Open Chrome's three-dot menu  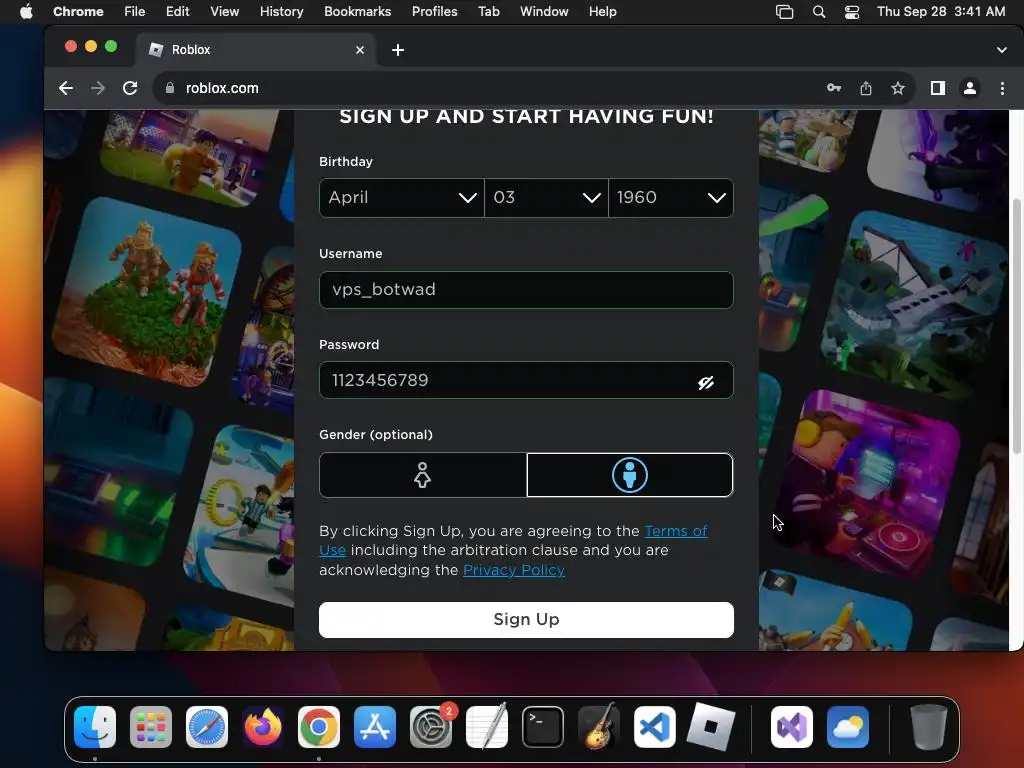point(1002,88)
